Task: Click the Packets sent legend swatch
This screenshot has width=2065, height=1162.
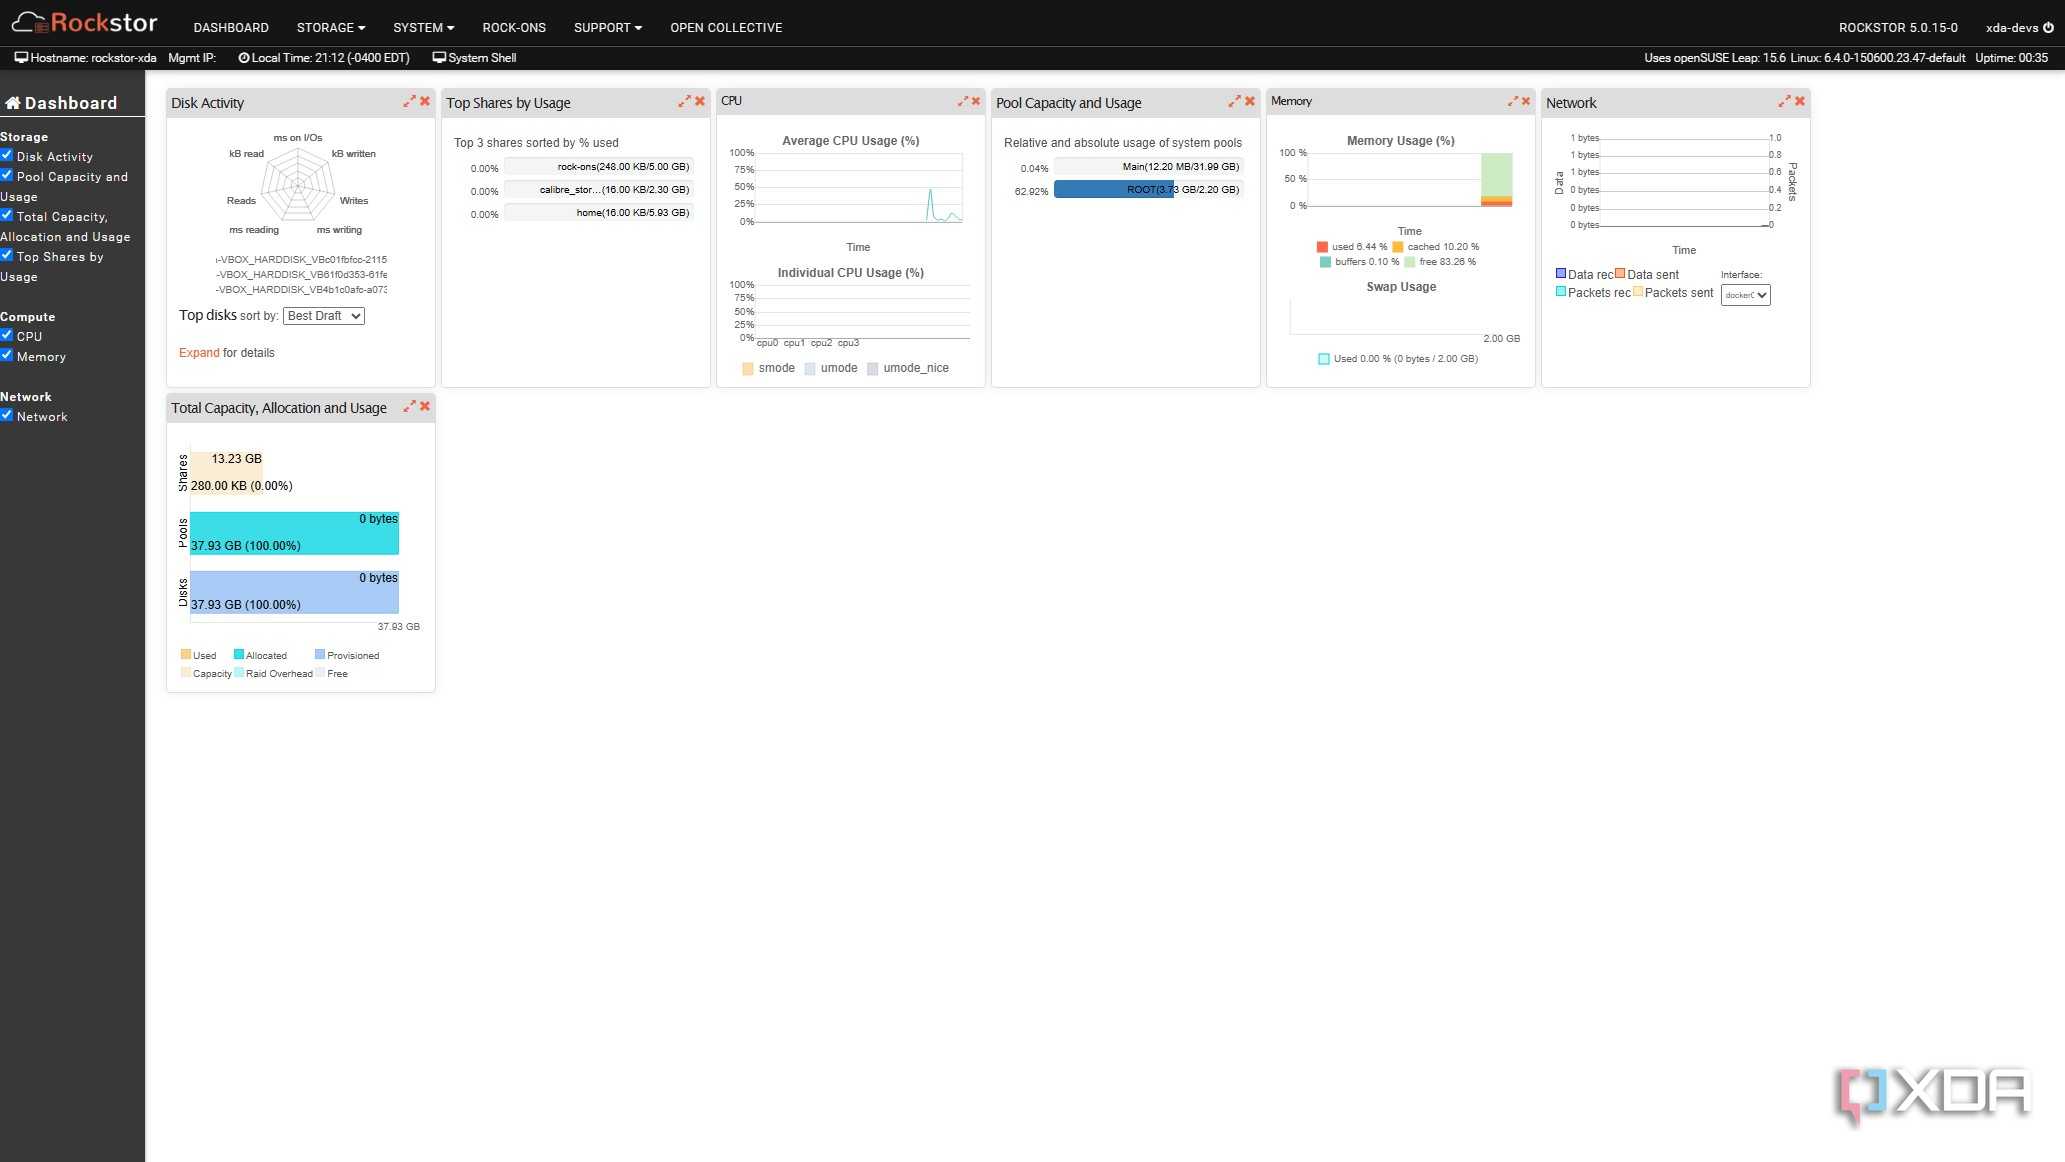Action: 1638,291
